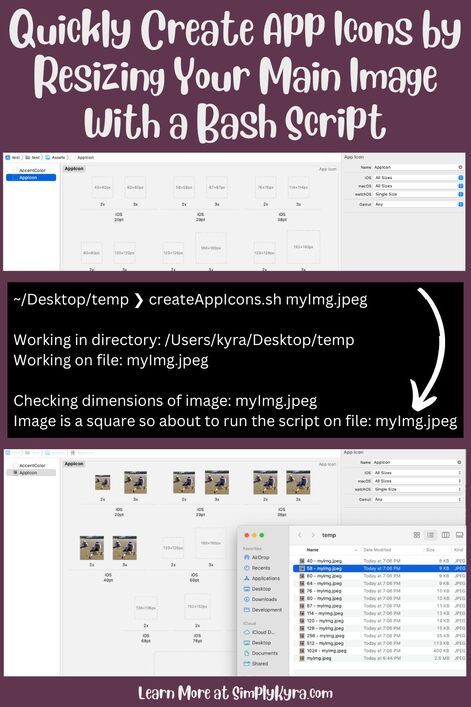Screen dimensions: 471x707
Task: Go forward in Finder temp window
Action: [x=313, y=535]
